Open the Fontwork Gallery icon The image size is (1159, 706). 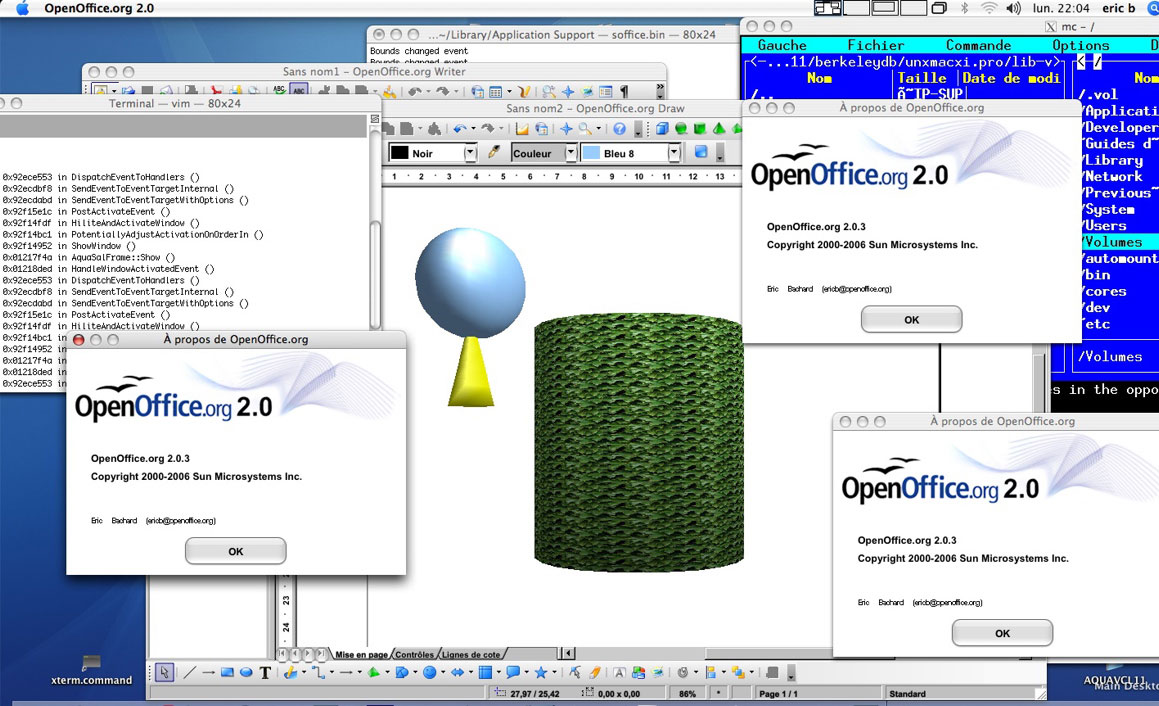[619, 672]
